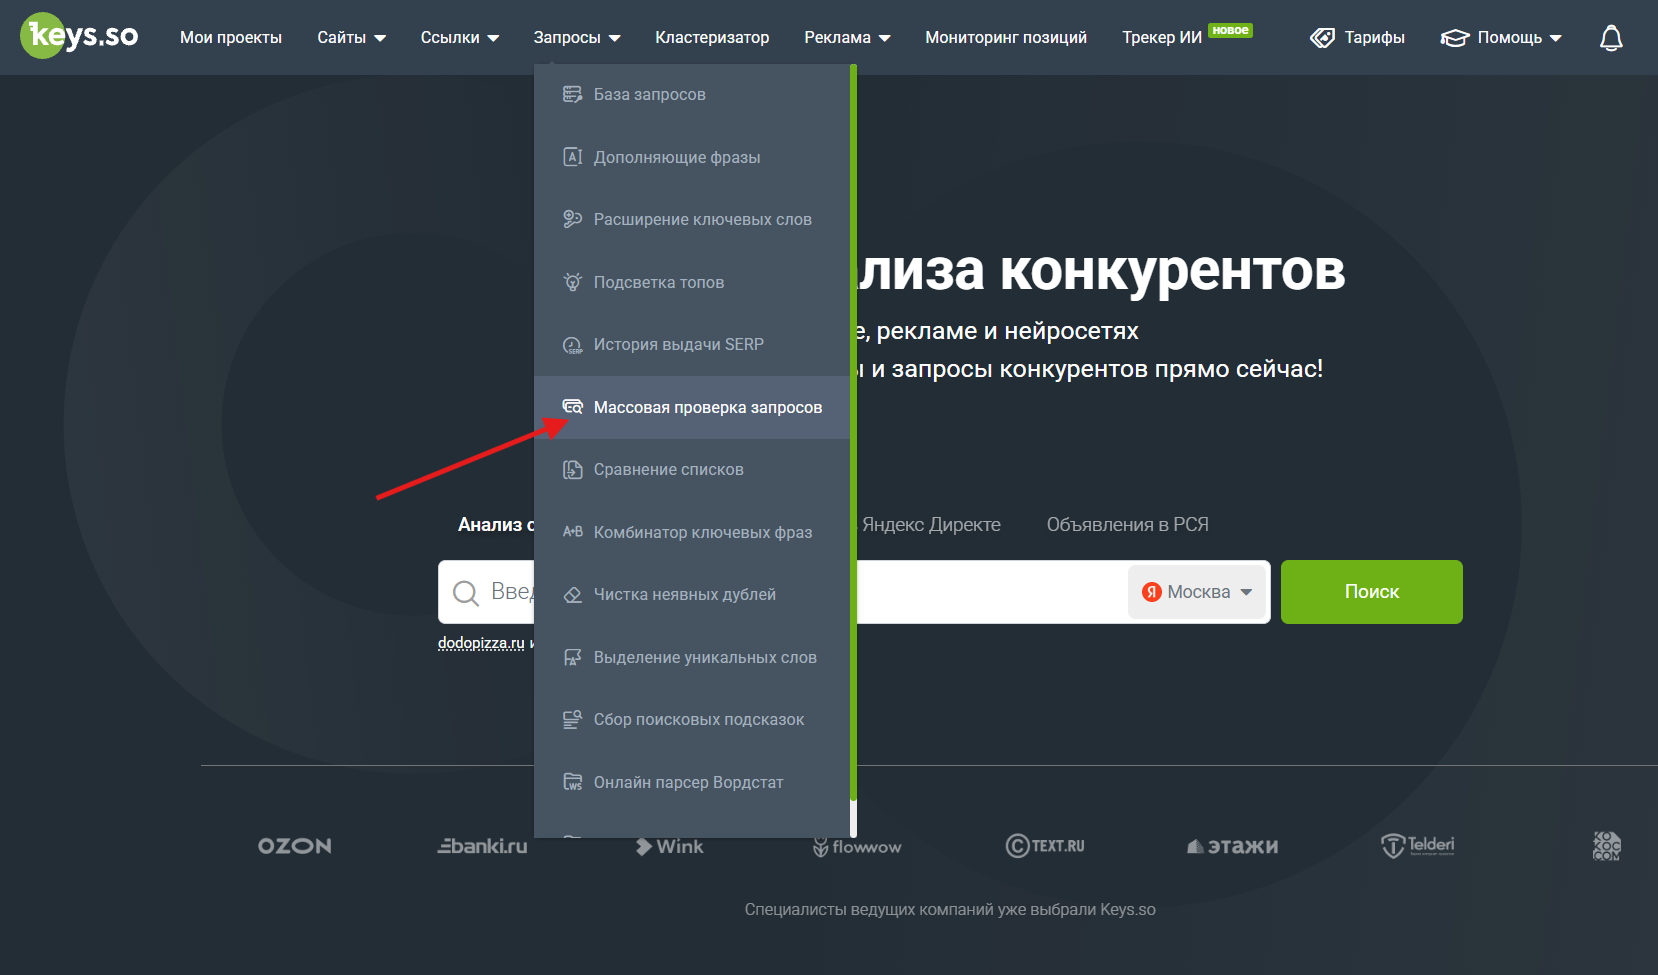Click the Помощь graduation cap icon
The height and width of the screenshot is (975, 1658).
(1455, 38)
